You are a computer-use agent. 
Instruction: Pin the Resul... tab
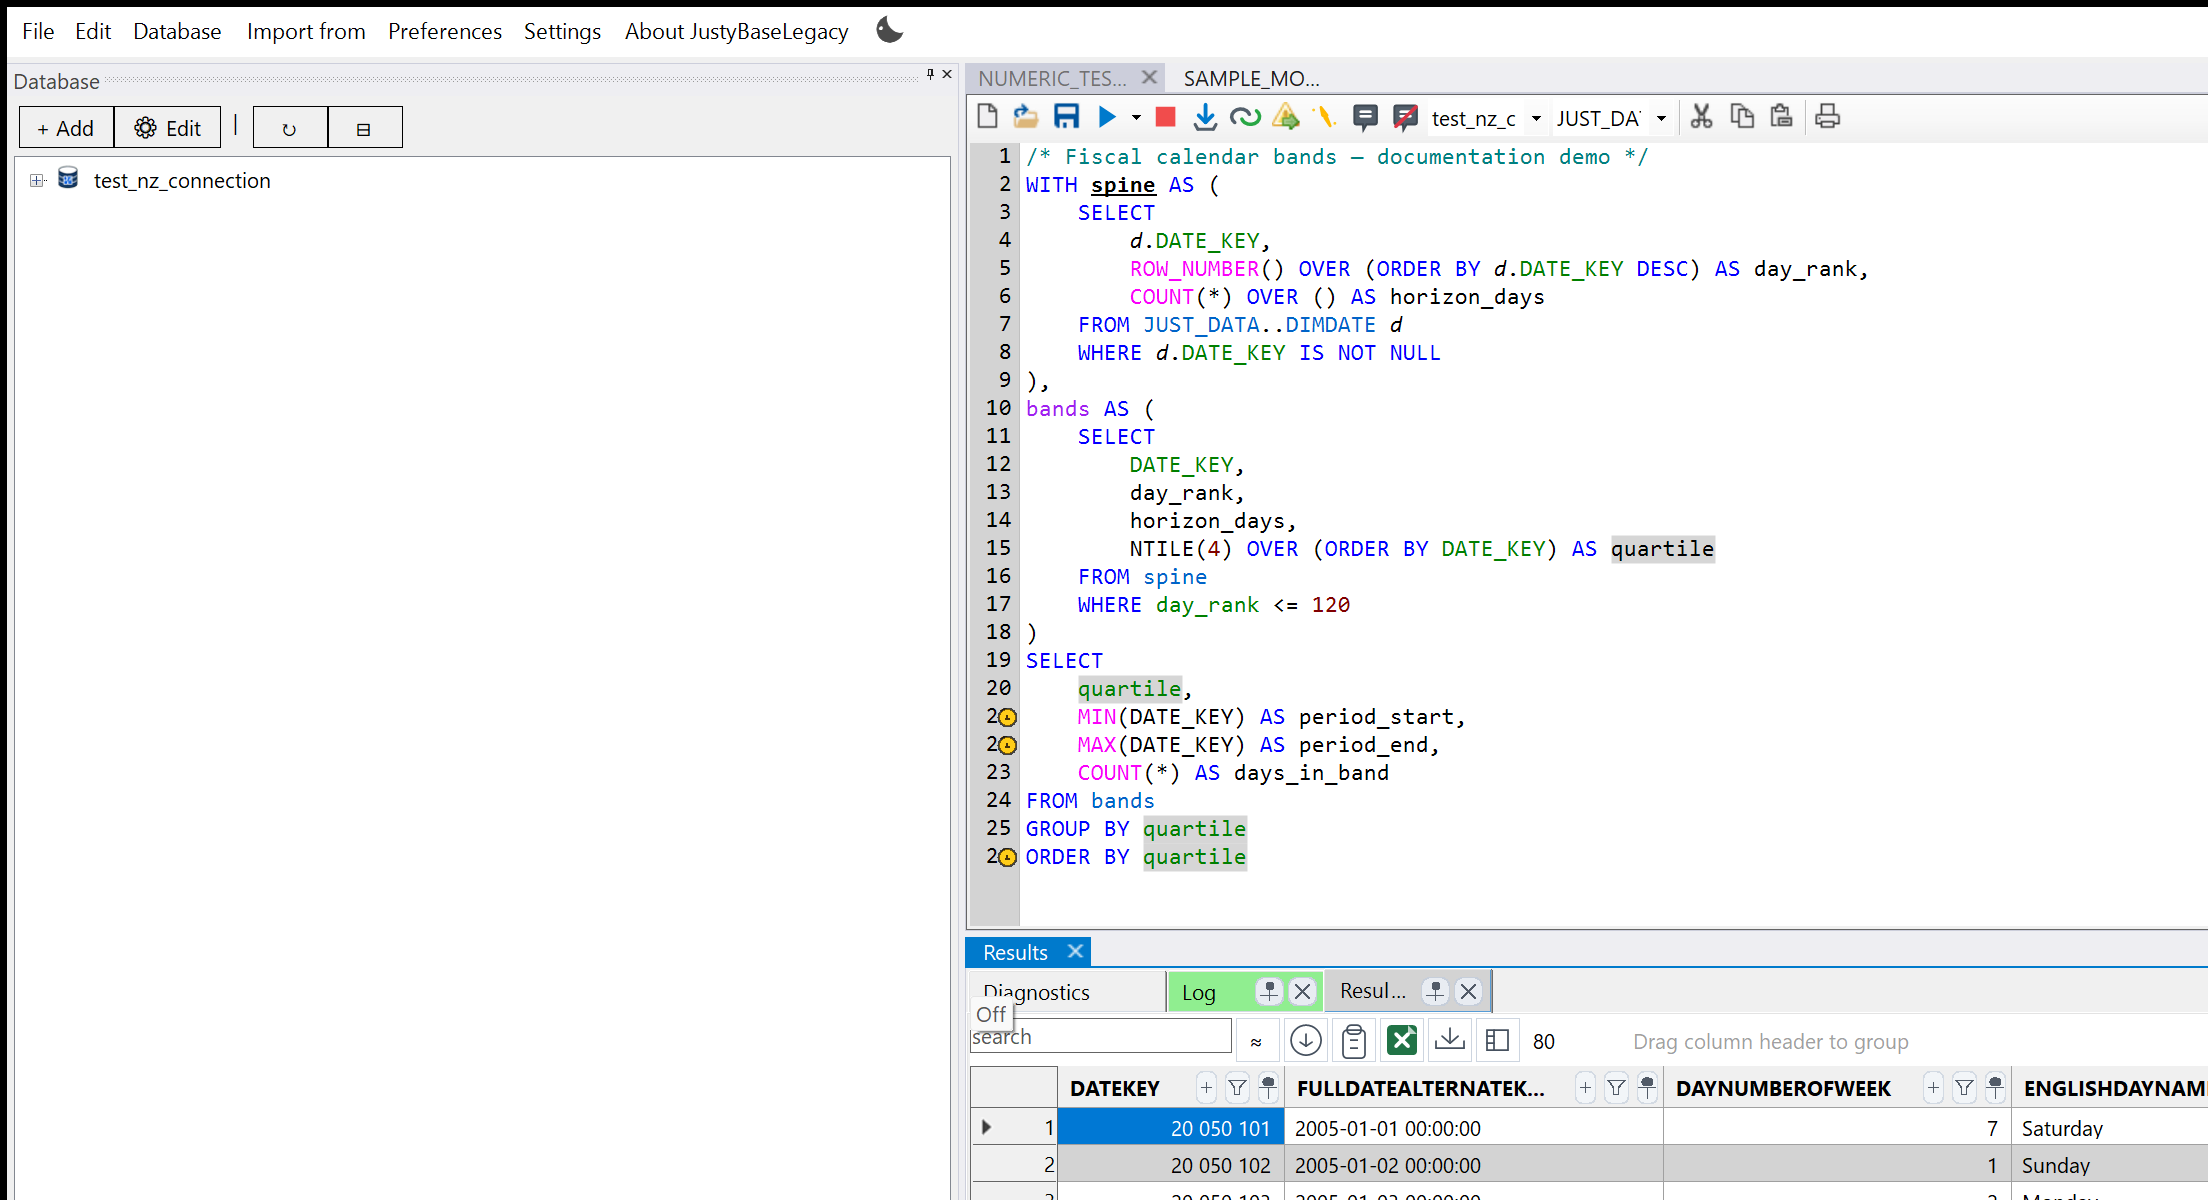coord(1435,991)
